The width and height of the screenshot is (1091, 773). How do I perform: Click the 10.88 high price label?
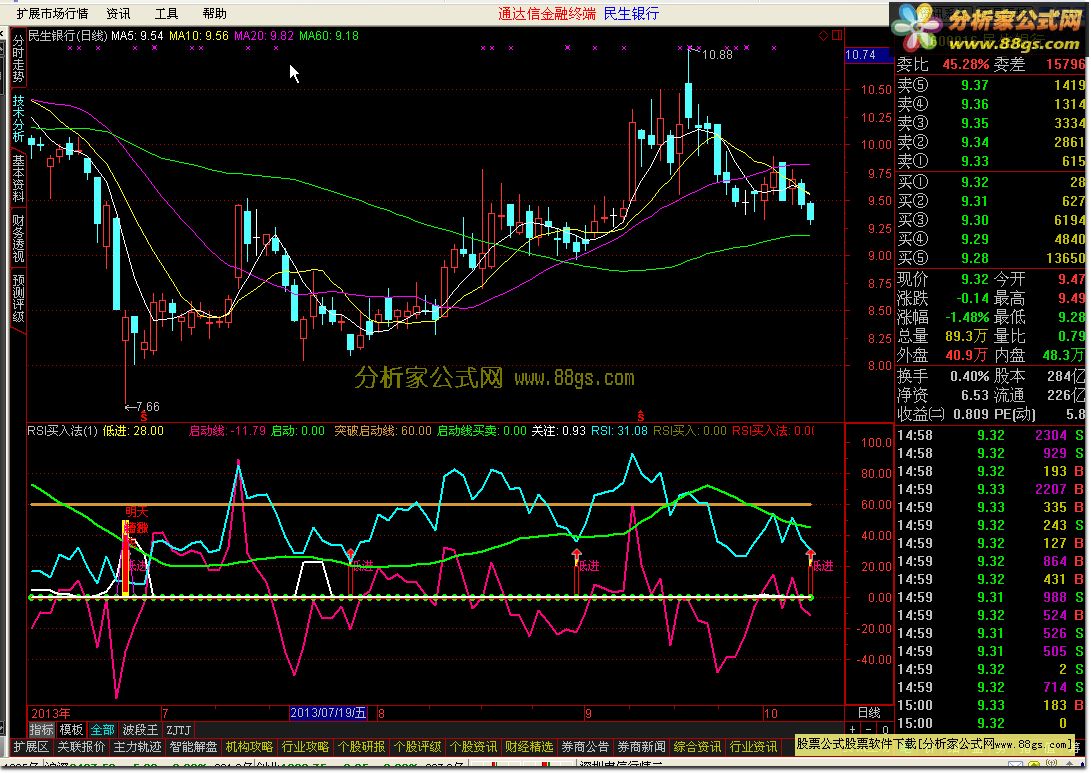[717, 54]
